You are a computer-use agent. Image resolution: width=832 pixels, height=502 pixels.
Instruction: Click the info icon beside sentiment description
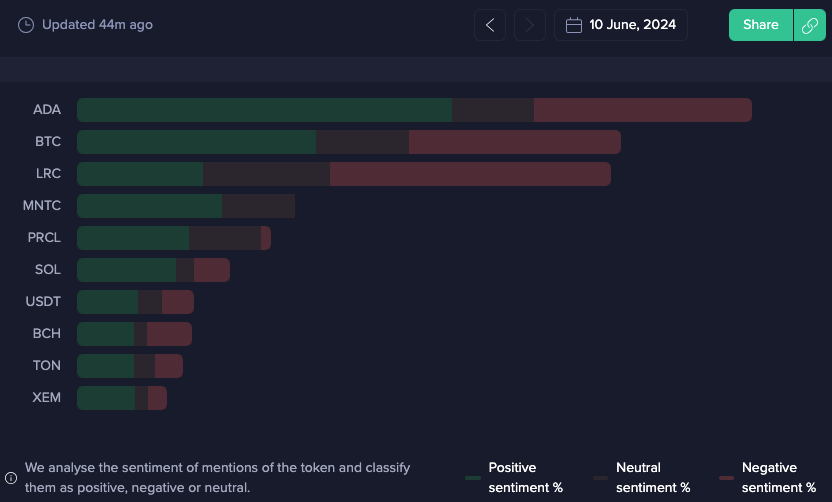tap(11, 478)
